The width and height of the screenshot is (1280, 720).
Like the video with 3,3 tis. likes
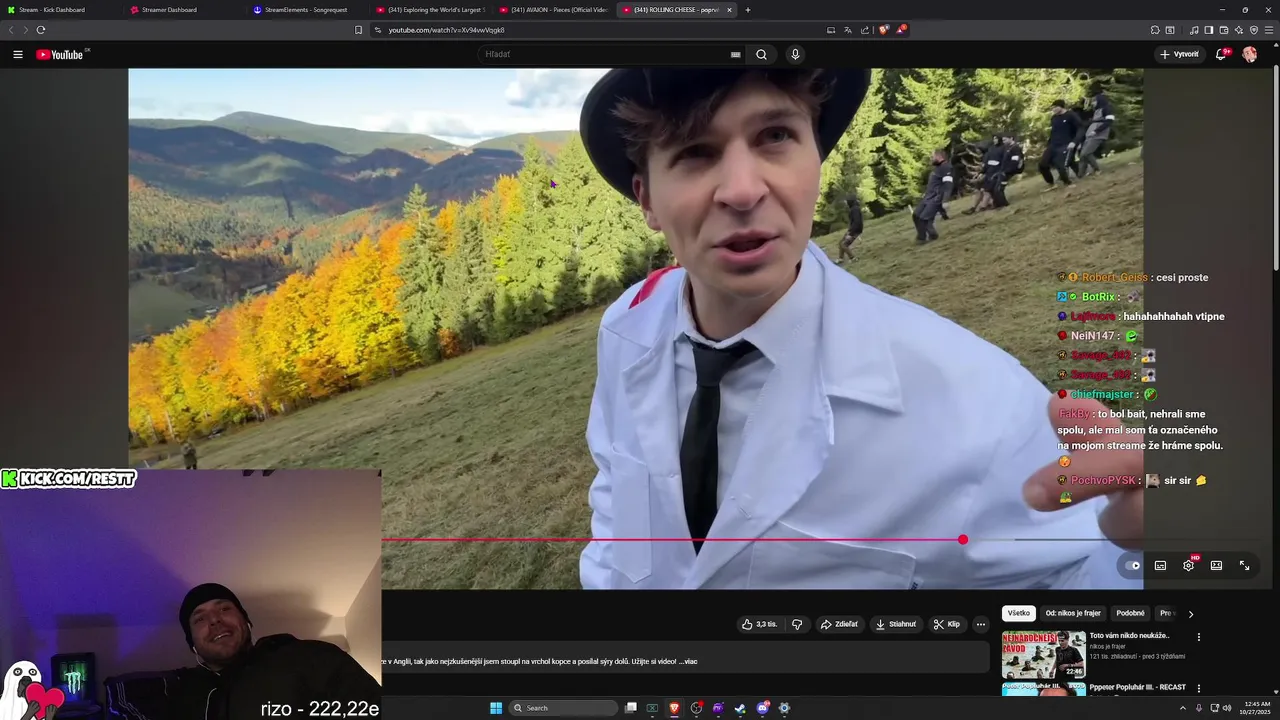[x=759, y=624]
